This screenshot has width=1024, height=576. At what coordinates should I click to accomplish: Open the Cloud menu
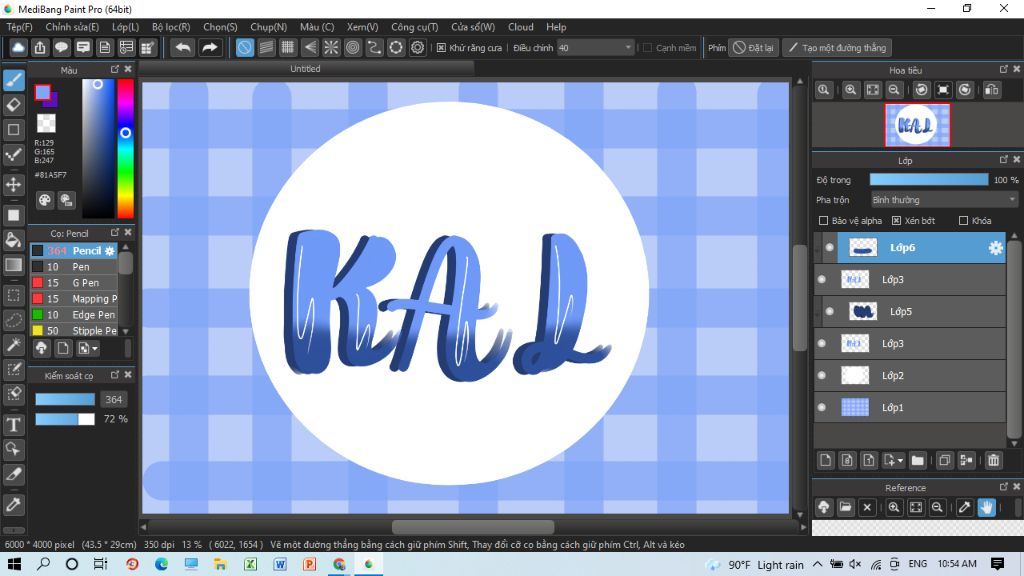(x=520, y=27)
